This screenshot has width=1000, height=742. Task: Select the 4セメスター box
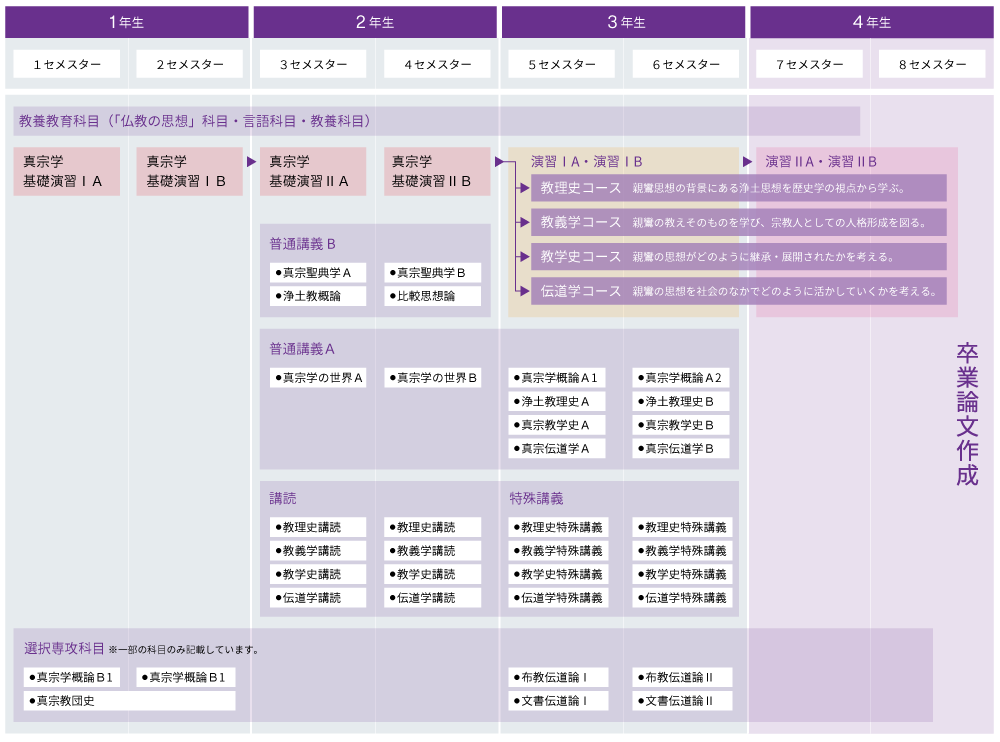pyautogui.click(x=438, y=64)
